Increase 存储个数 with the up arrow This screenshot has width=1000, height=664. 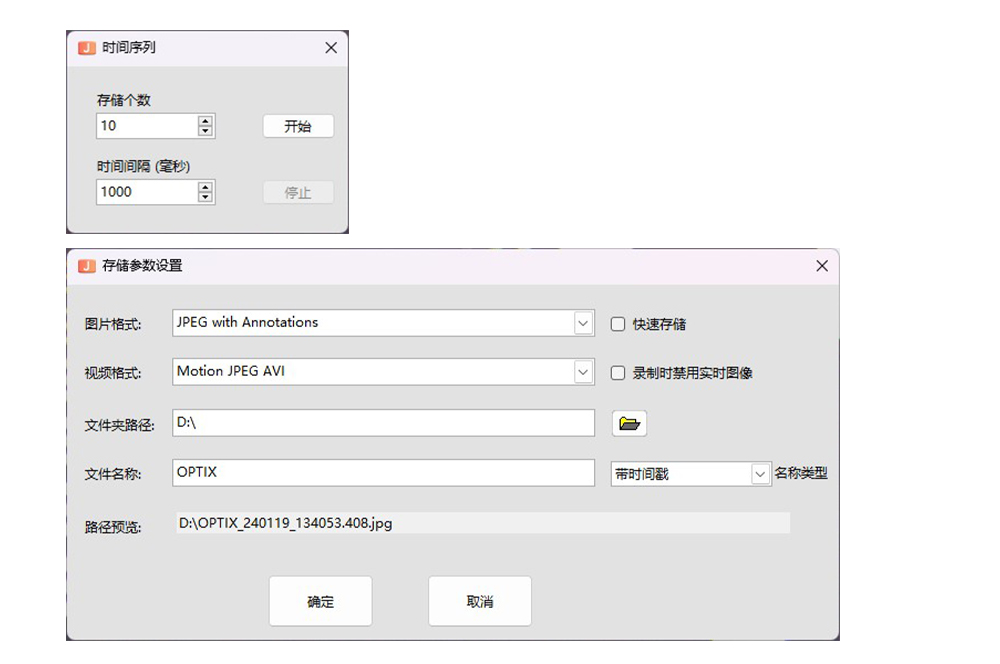pyautogui.click(x=206, y=121)
